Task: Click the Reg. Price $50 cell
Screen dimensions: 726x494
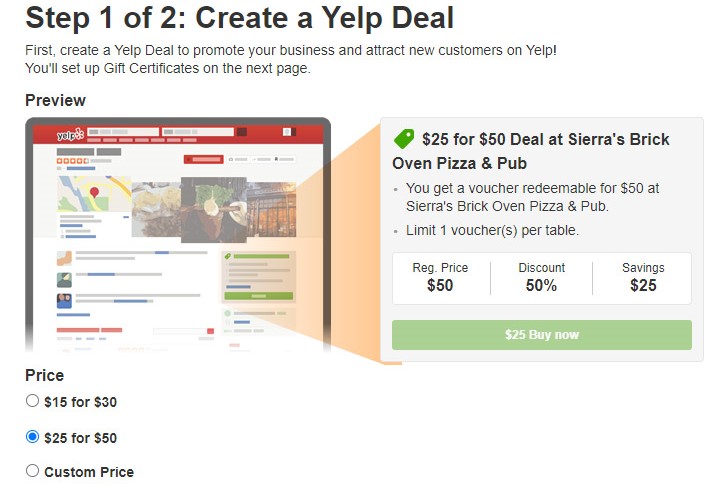Action: coord(440,278)
